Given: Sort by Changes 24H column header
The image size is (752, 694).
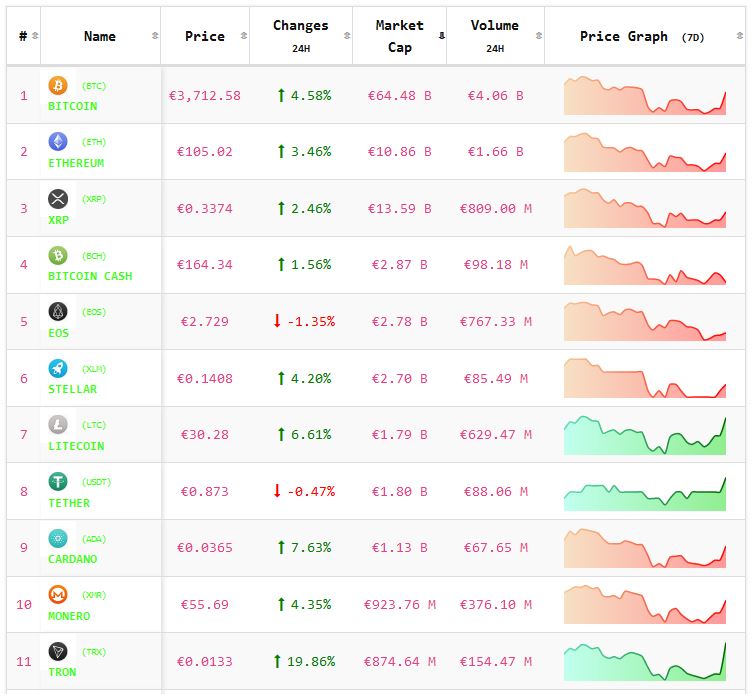Looking at the screenshot, I should (x=300, y=36).
